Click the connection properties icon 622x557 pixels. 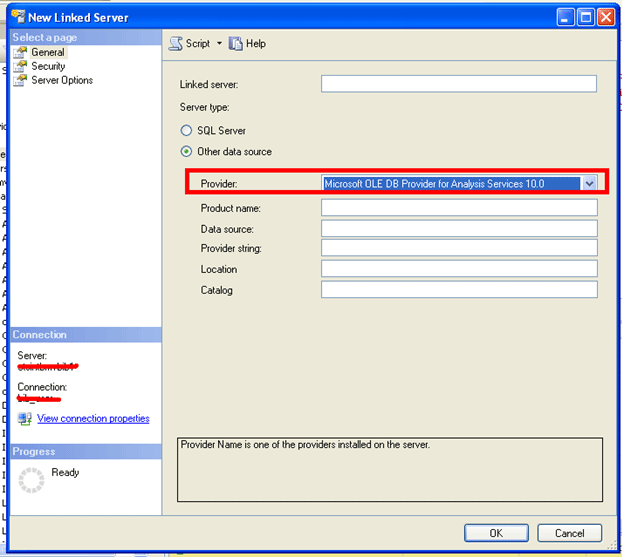25,419
